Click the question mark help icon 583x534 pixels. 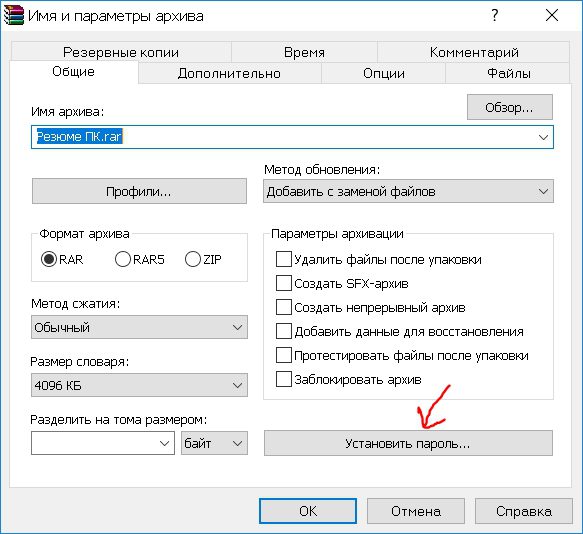point(494,16)
